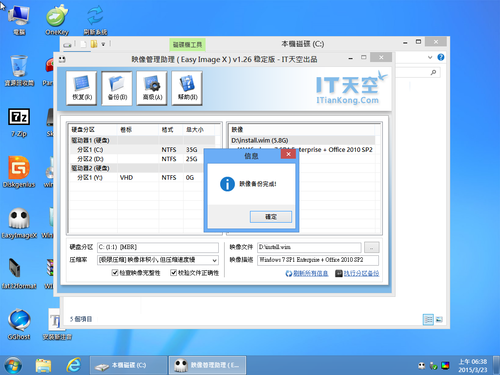This screenshot has height=375, width=500.
Task: Click the 总大小 column header
Action: 199,129
